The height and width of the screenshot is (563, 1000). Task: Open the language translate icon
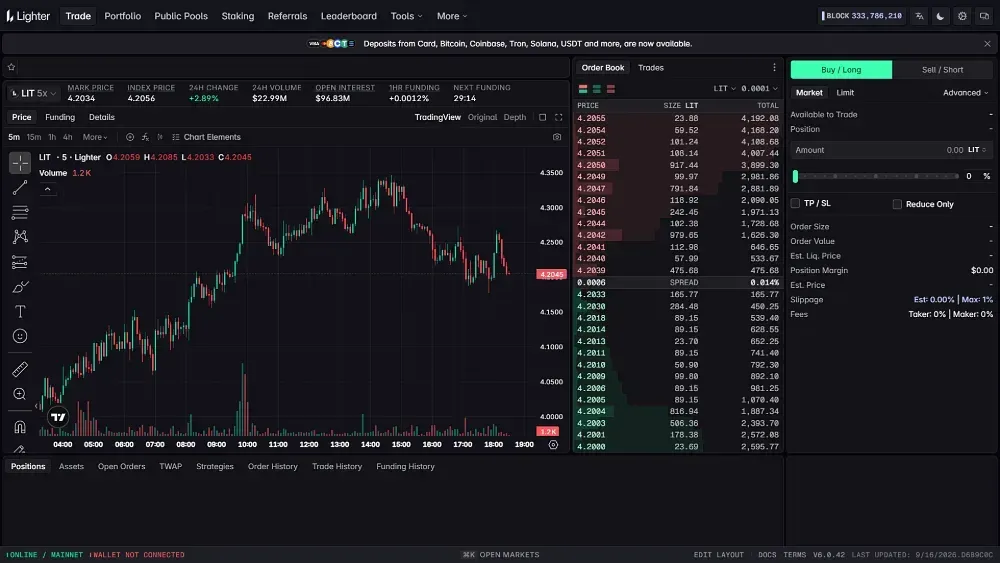coord(919,16)
